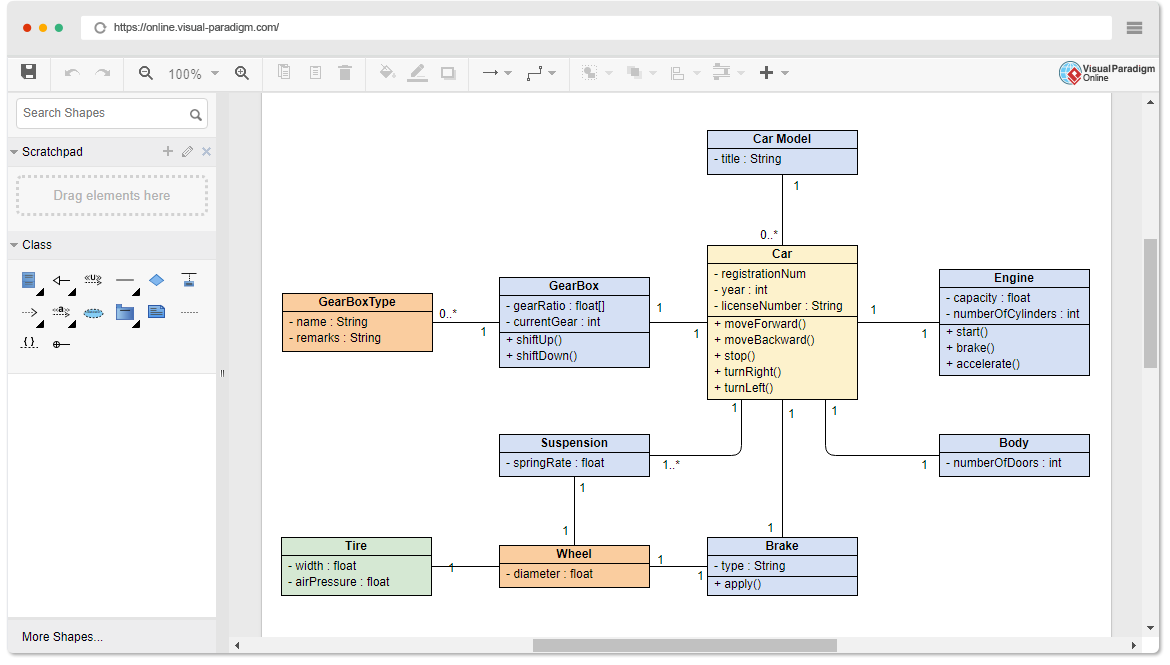The width and height of the screenshot is (1170, 665).
Task: Click the plus Insert icon
Action: [766, 72]
